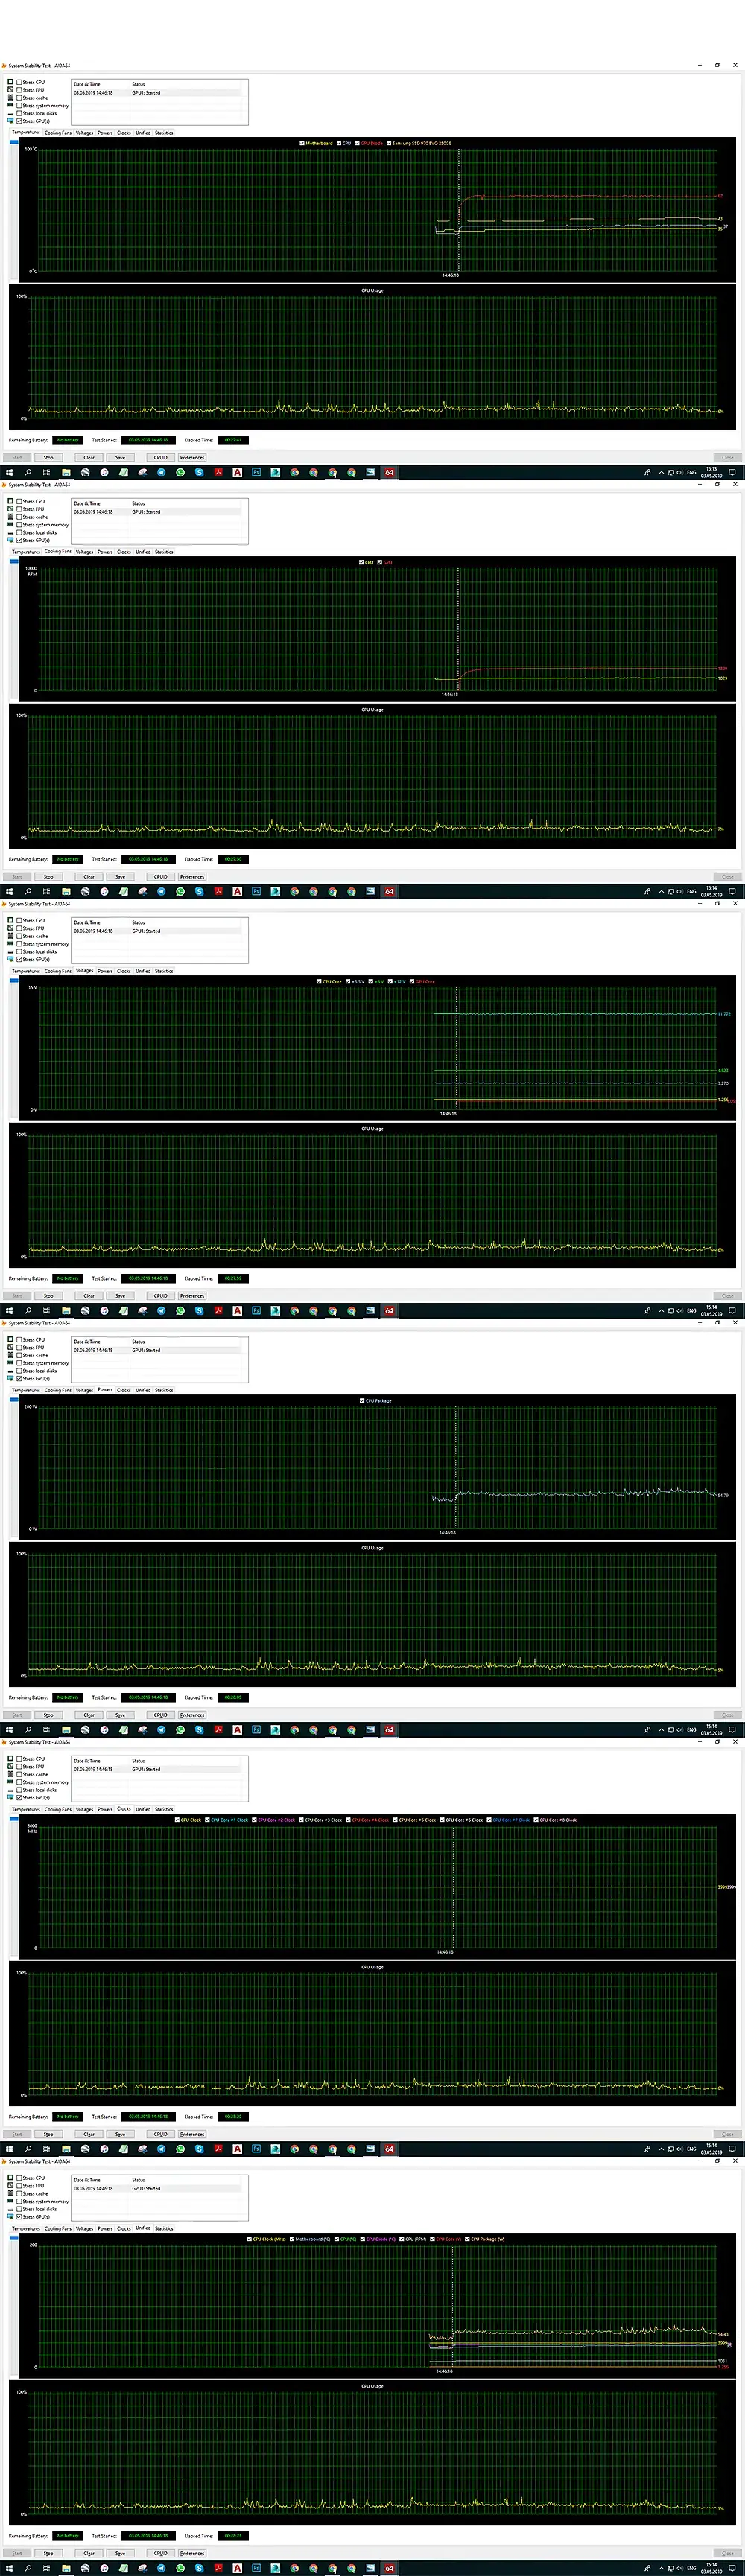The height and width of the screenshot is (2576, 745).
Task: Click search magnifier in the 15:13 taskbar
Action: click(28, 472)
